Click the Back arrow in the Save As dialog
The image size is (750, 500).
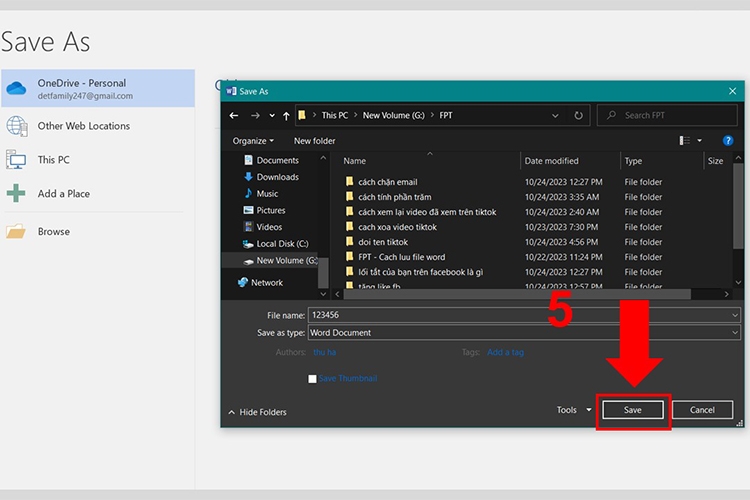pyautogui.click(x=234, y=115)
